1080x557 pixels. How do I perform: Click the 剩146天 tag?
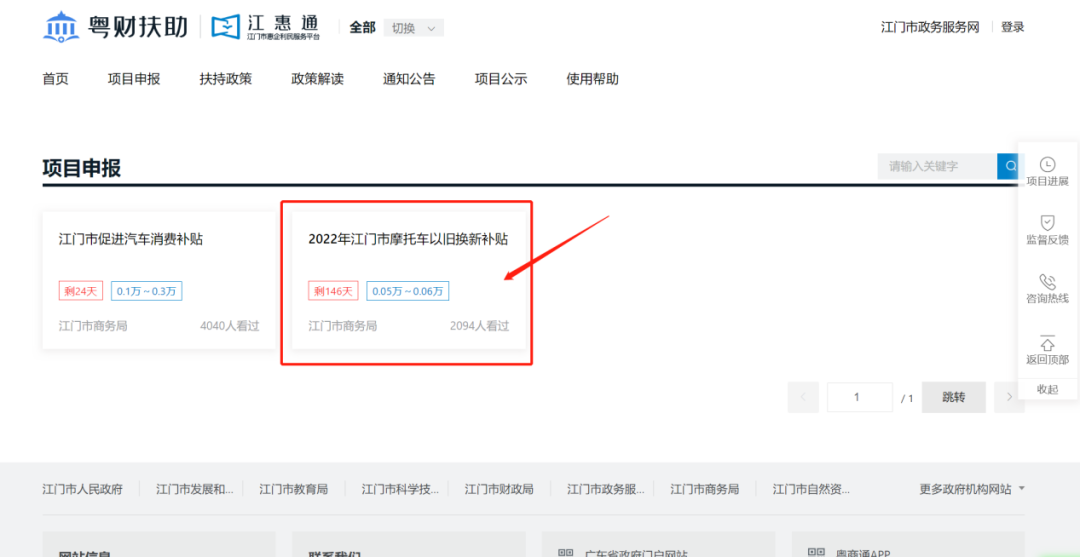point(333,291)
